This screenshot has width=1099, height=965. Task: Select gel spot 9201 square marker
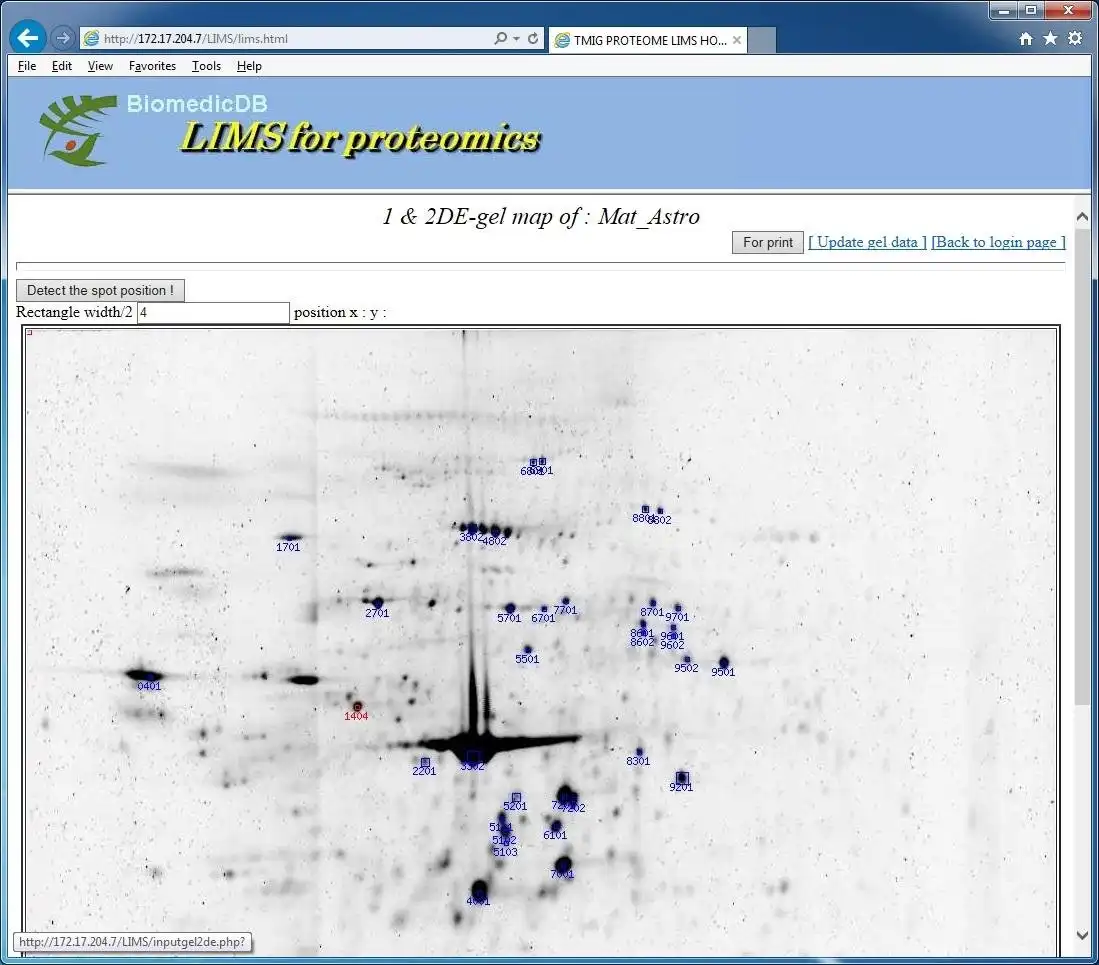pos(682,777)
